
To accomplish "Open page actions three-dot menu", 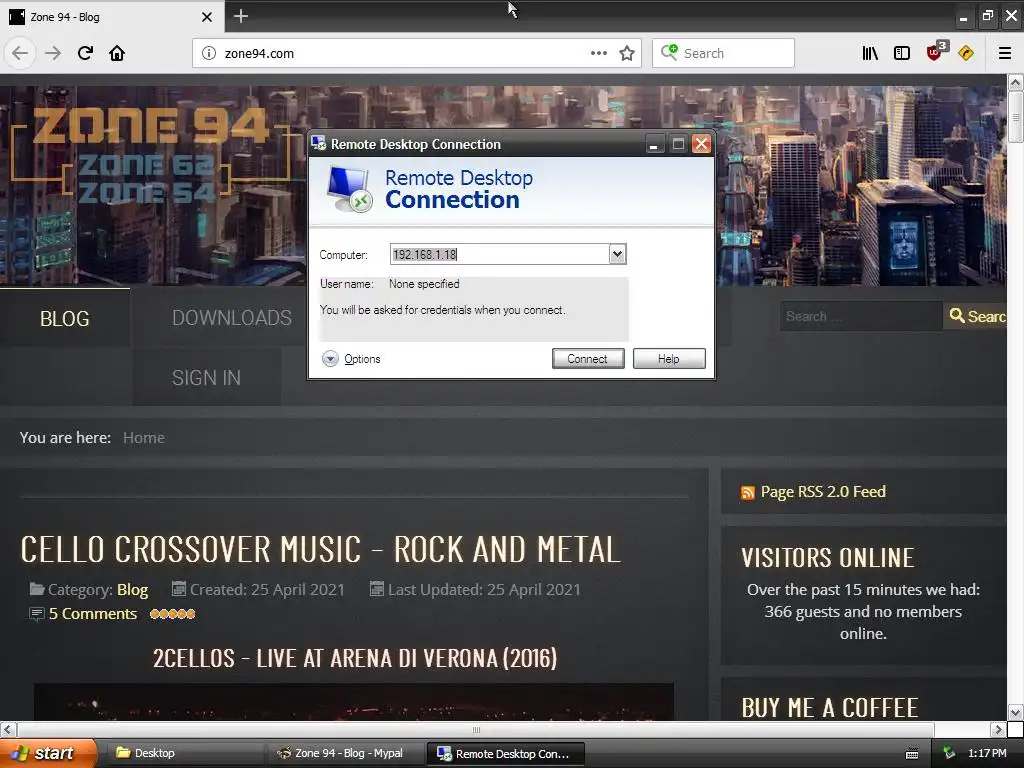I will (x=598, y=53).
